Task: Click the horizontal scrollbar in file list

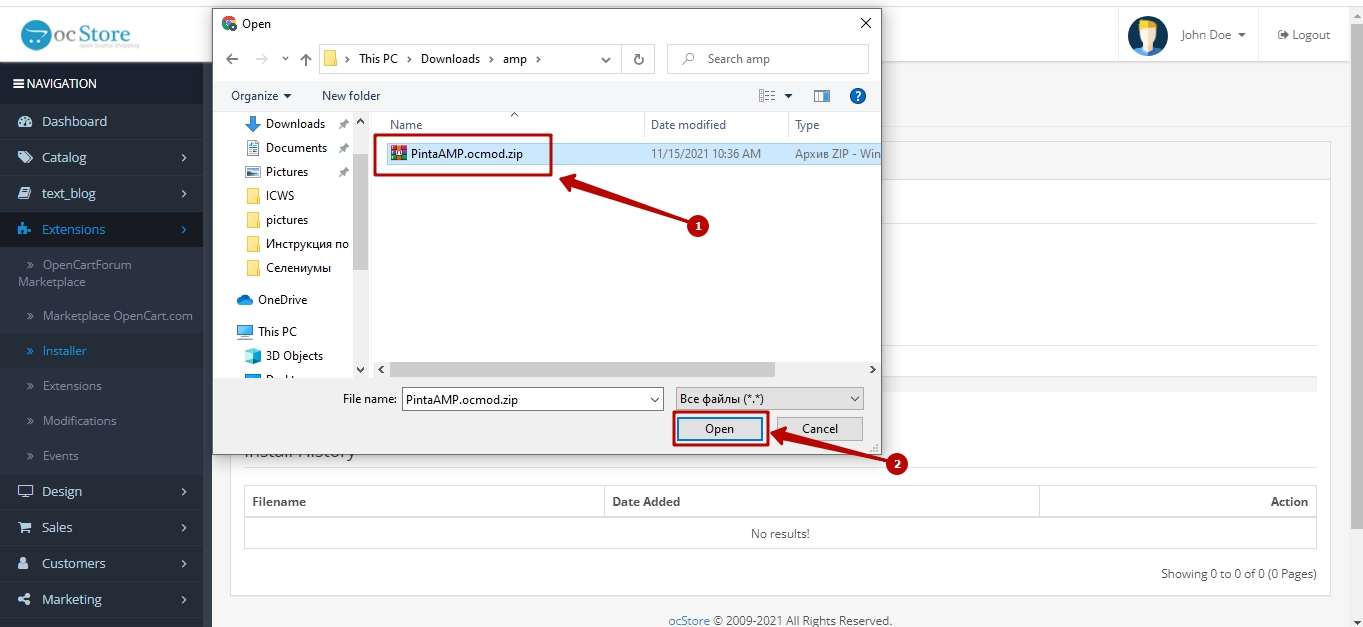Action: (582, 369)
